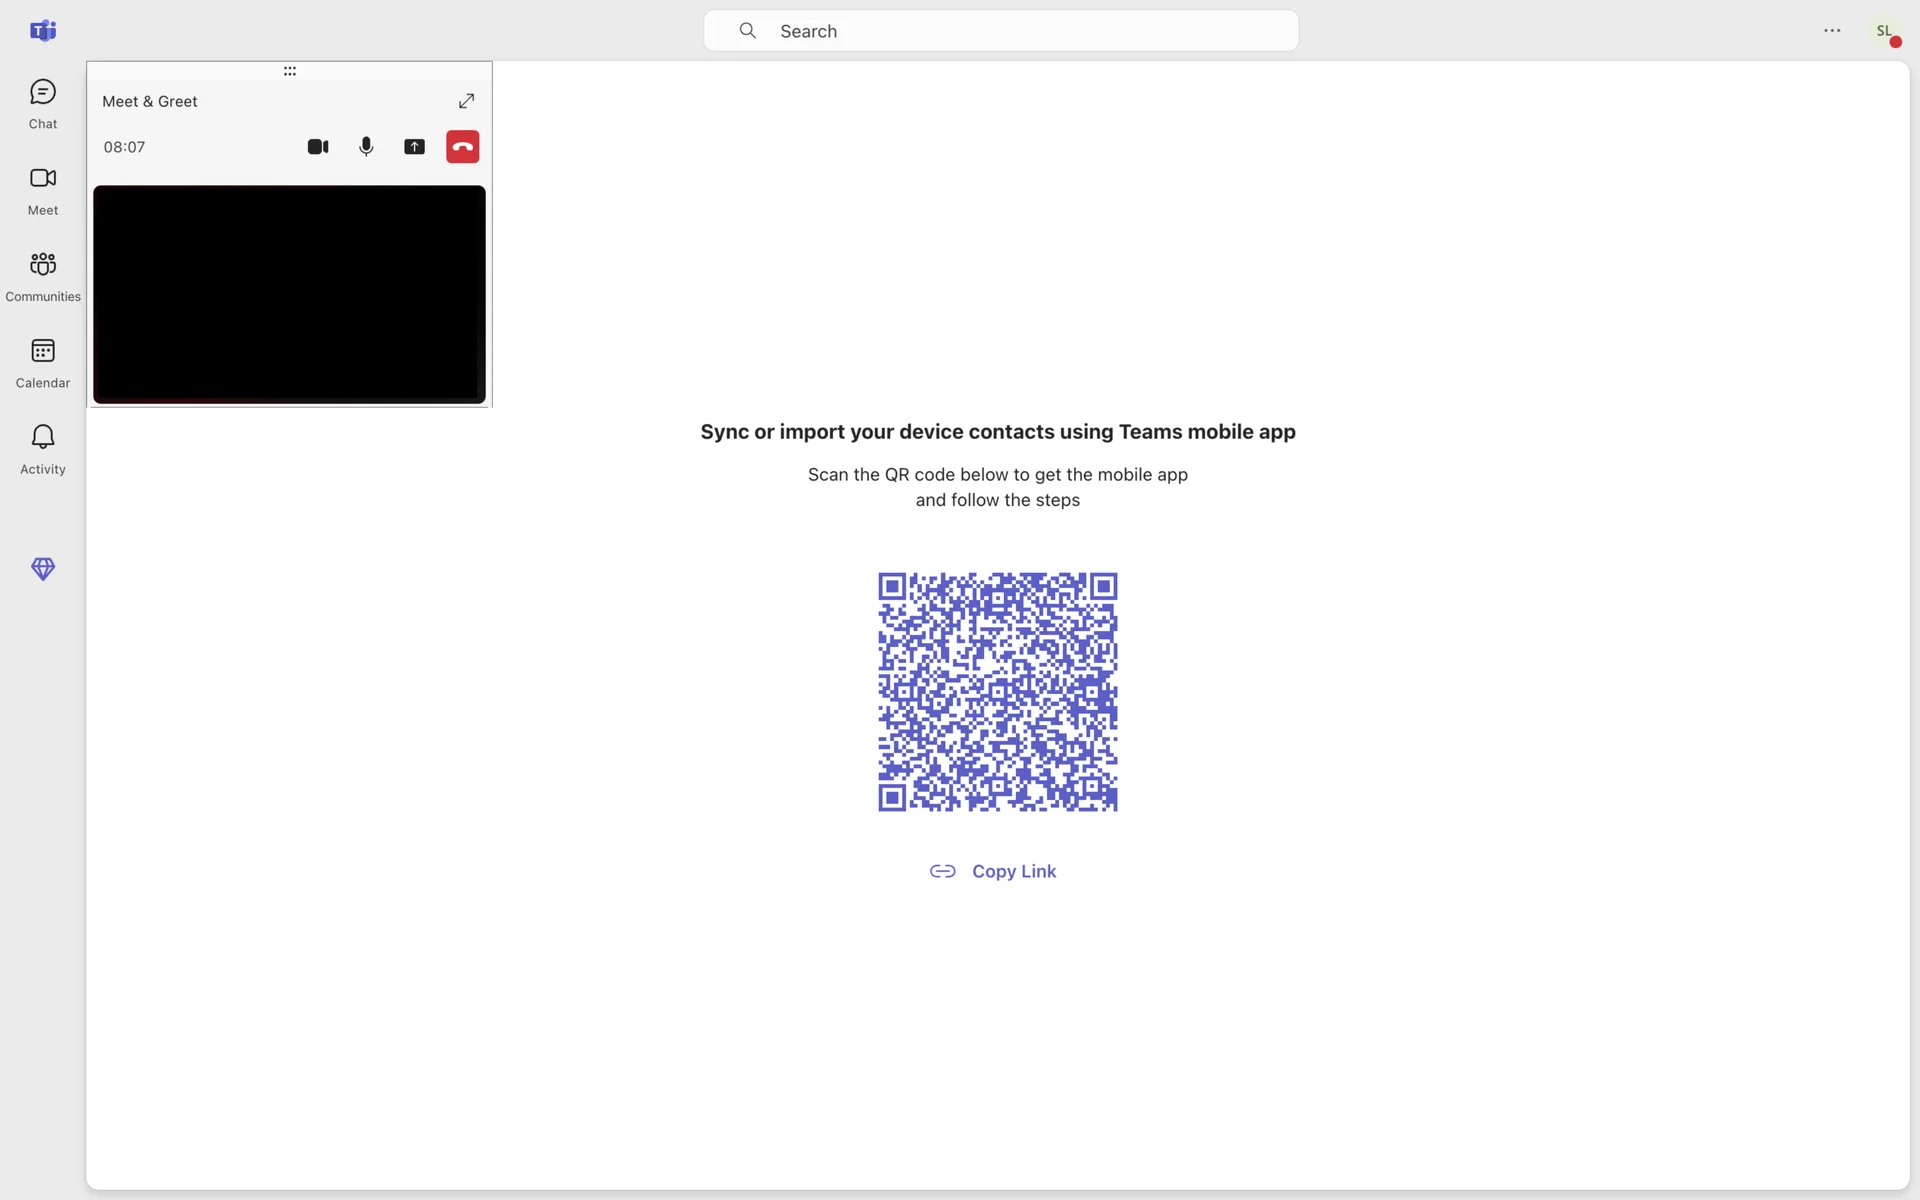Open the Calendar view
The image size is (1920, 1200).
click(43, 362)
